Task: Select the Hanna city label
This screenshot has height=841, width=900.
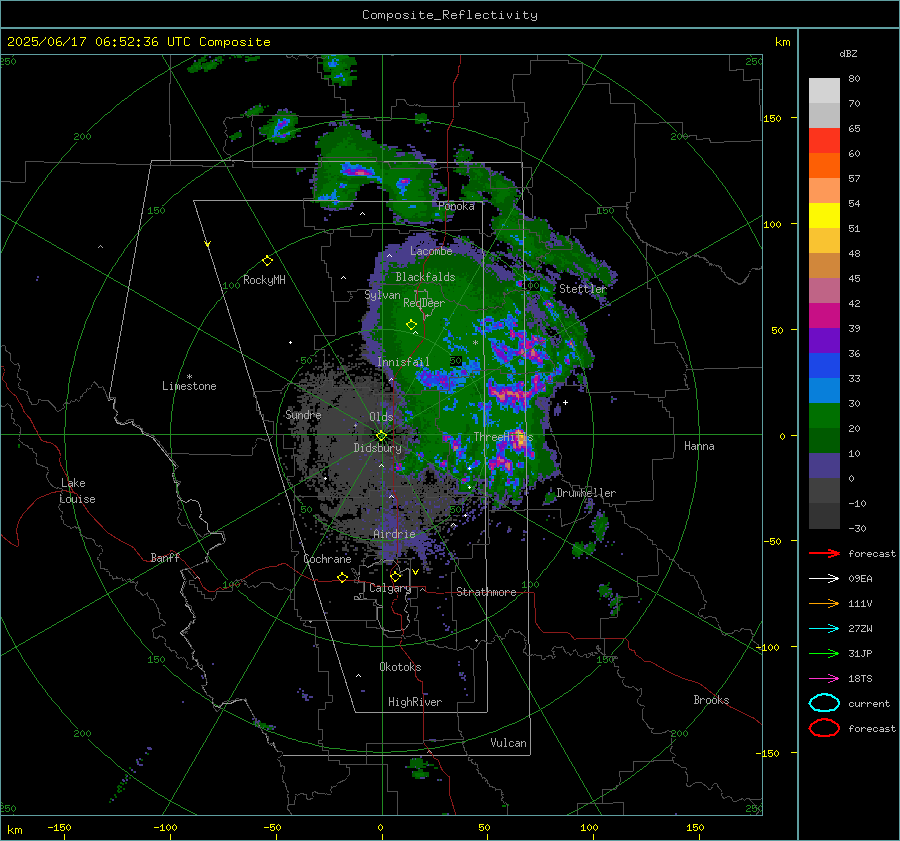Action: click(x=699, y=446)
